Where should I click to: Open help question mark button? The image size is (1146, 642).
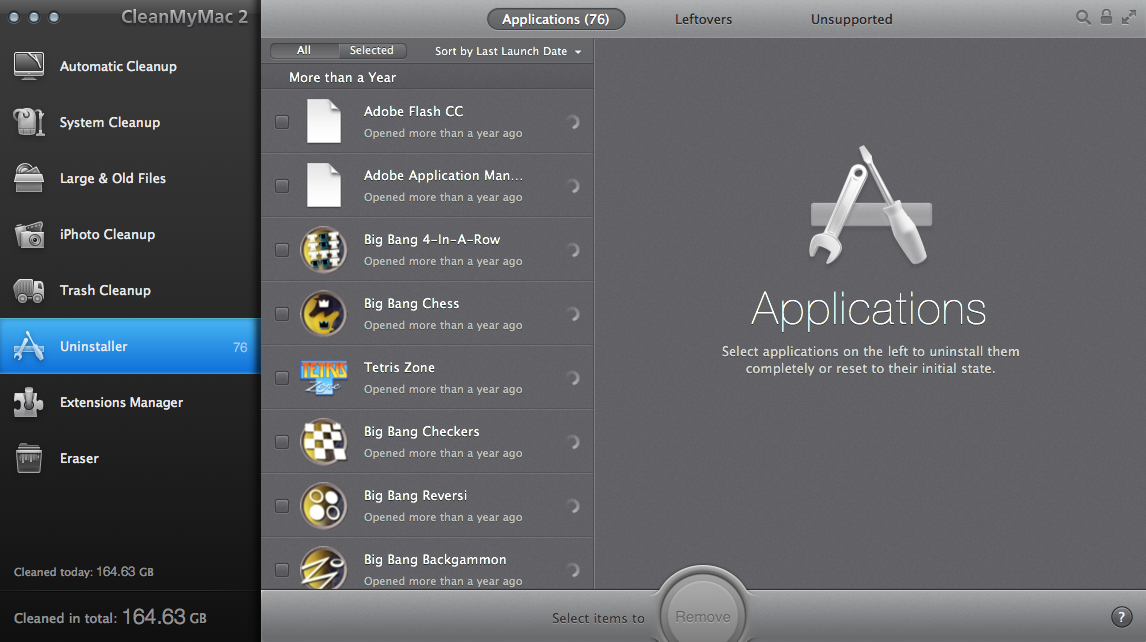[x=1121, y=617]
